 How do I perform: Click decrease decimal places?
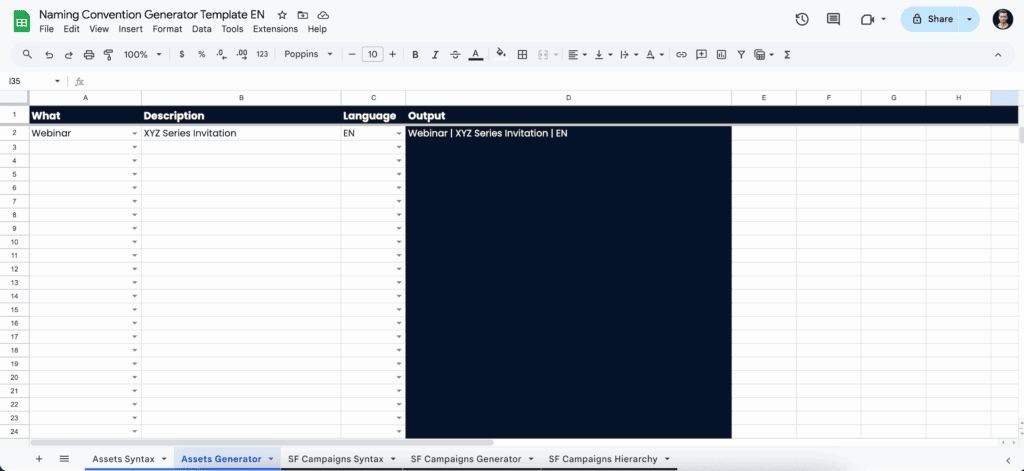221,55
